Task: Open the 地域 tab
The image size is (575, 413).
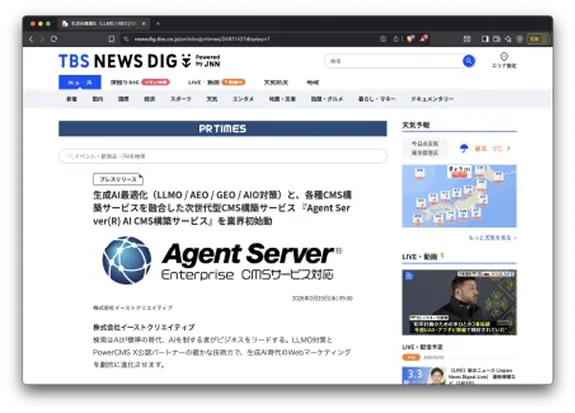Action: coord(312,82)
